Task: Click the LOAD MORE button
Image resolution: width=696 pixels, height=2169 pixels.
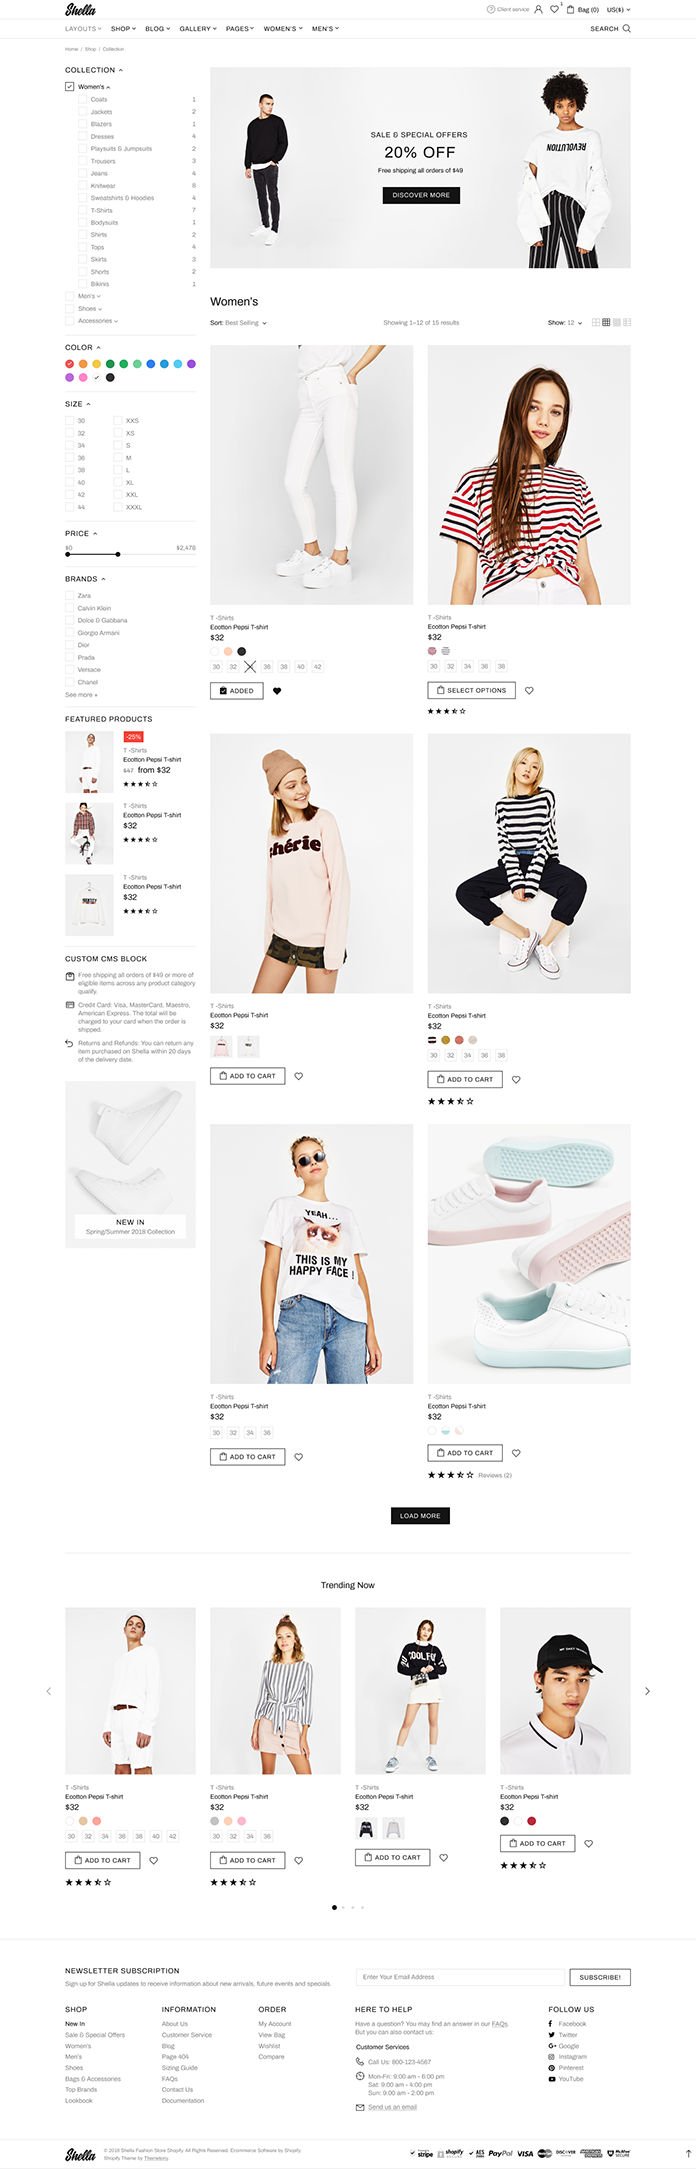Action: point(420,1516)
